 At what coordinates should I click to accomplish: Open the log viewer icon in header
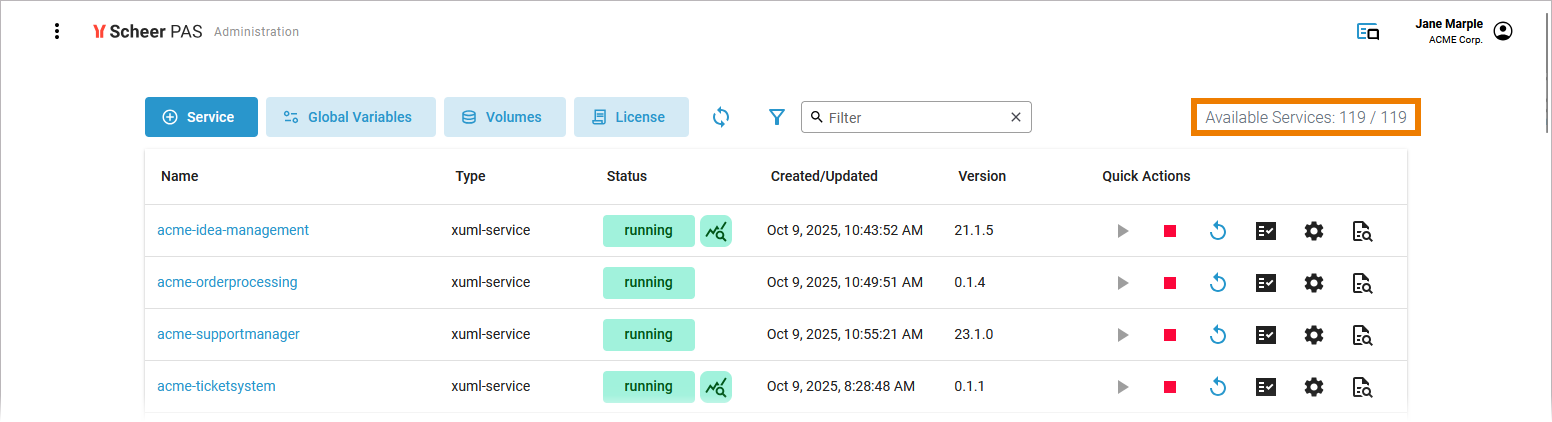[x=1367, y=32]
